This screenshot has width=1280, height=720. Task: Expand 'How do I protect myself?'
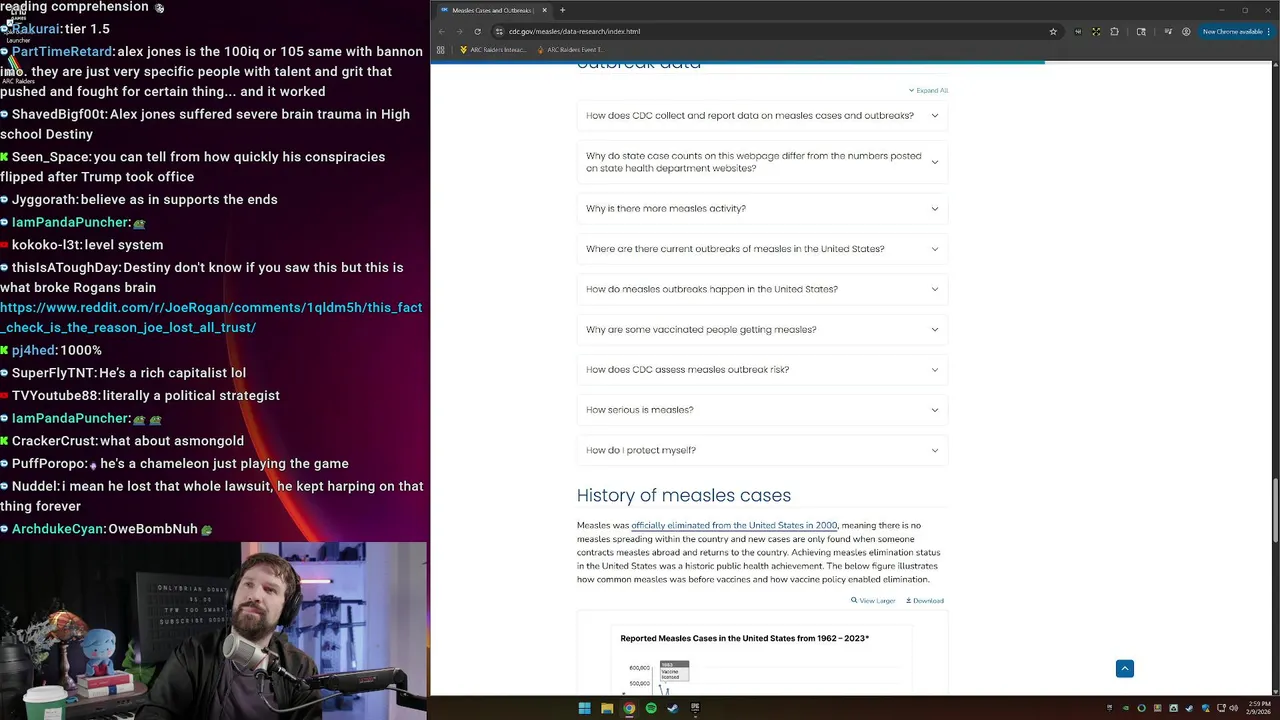[x=762, y=450]
